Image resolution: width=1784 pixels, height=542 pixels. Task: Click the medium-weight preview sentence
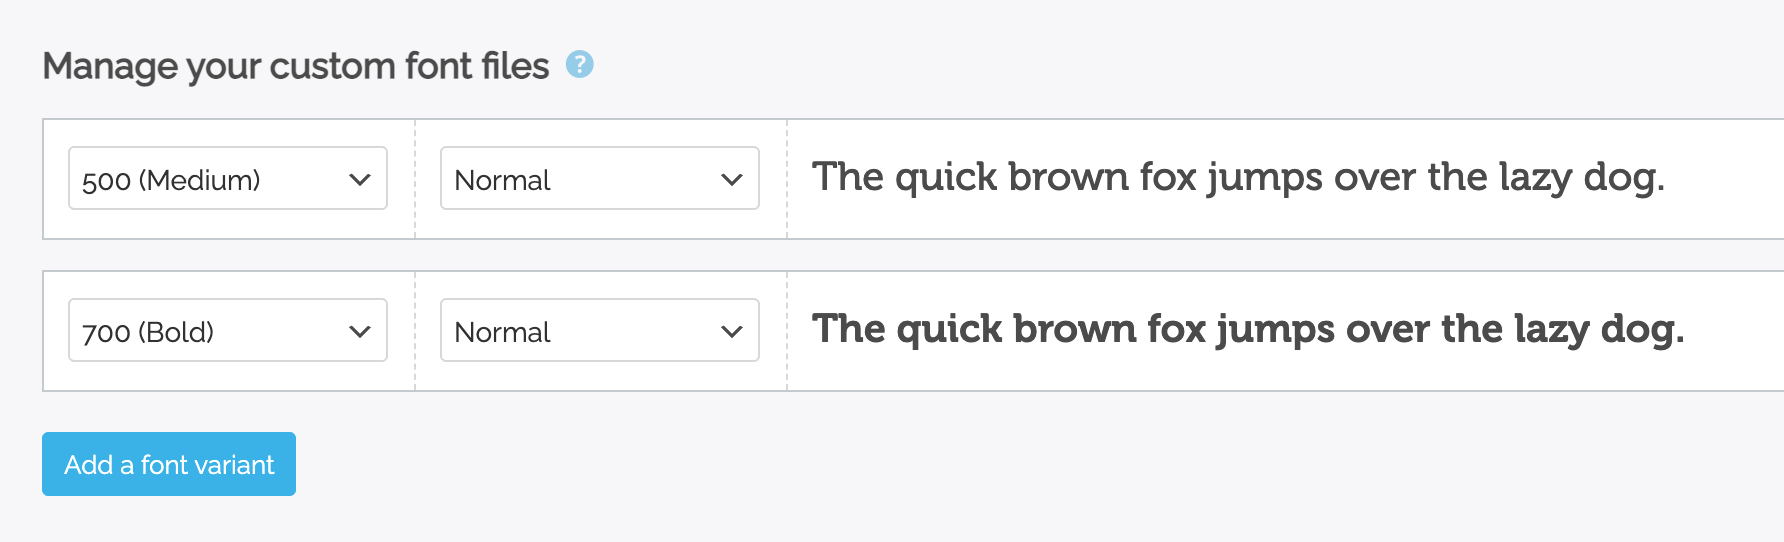tap(1238, 178)
